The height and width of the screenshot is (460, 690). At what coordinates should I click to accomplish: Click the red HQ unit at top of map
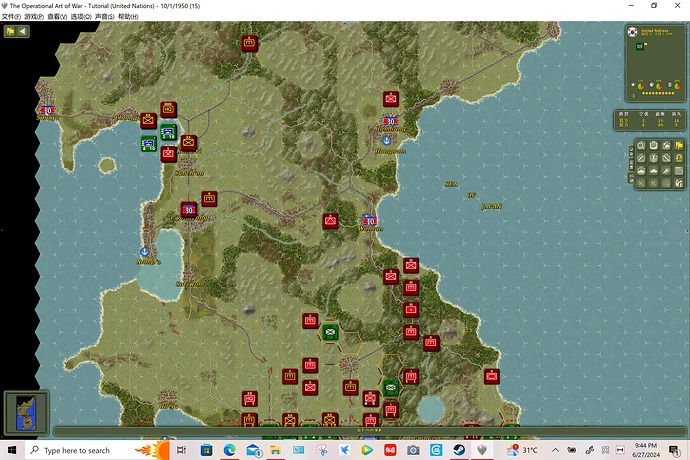coord(250,43)
